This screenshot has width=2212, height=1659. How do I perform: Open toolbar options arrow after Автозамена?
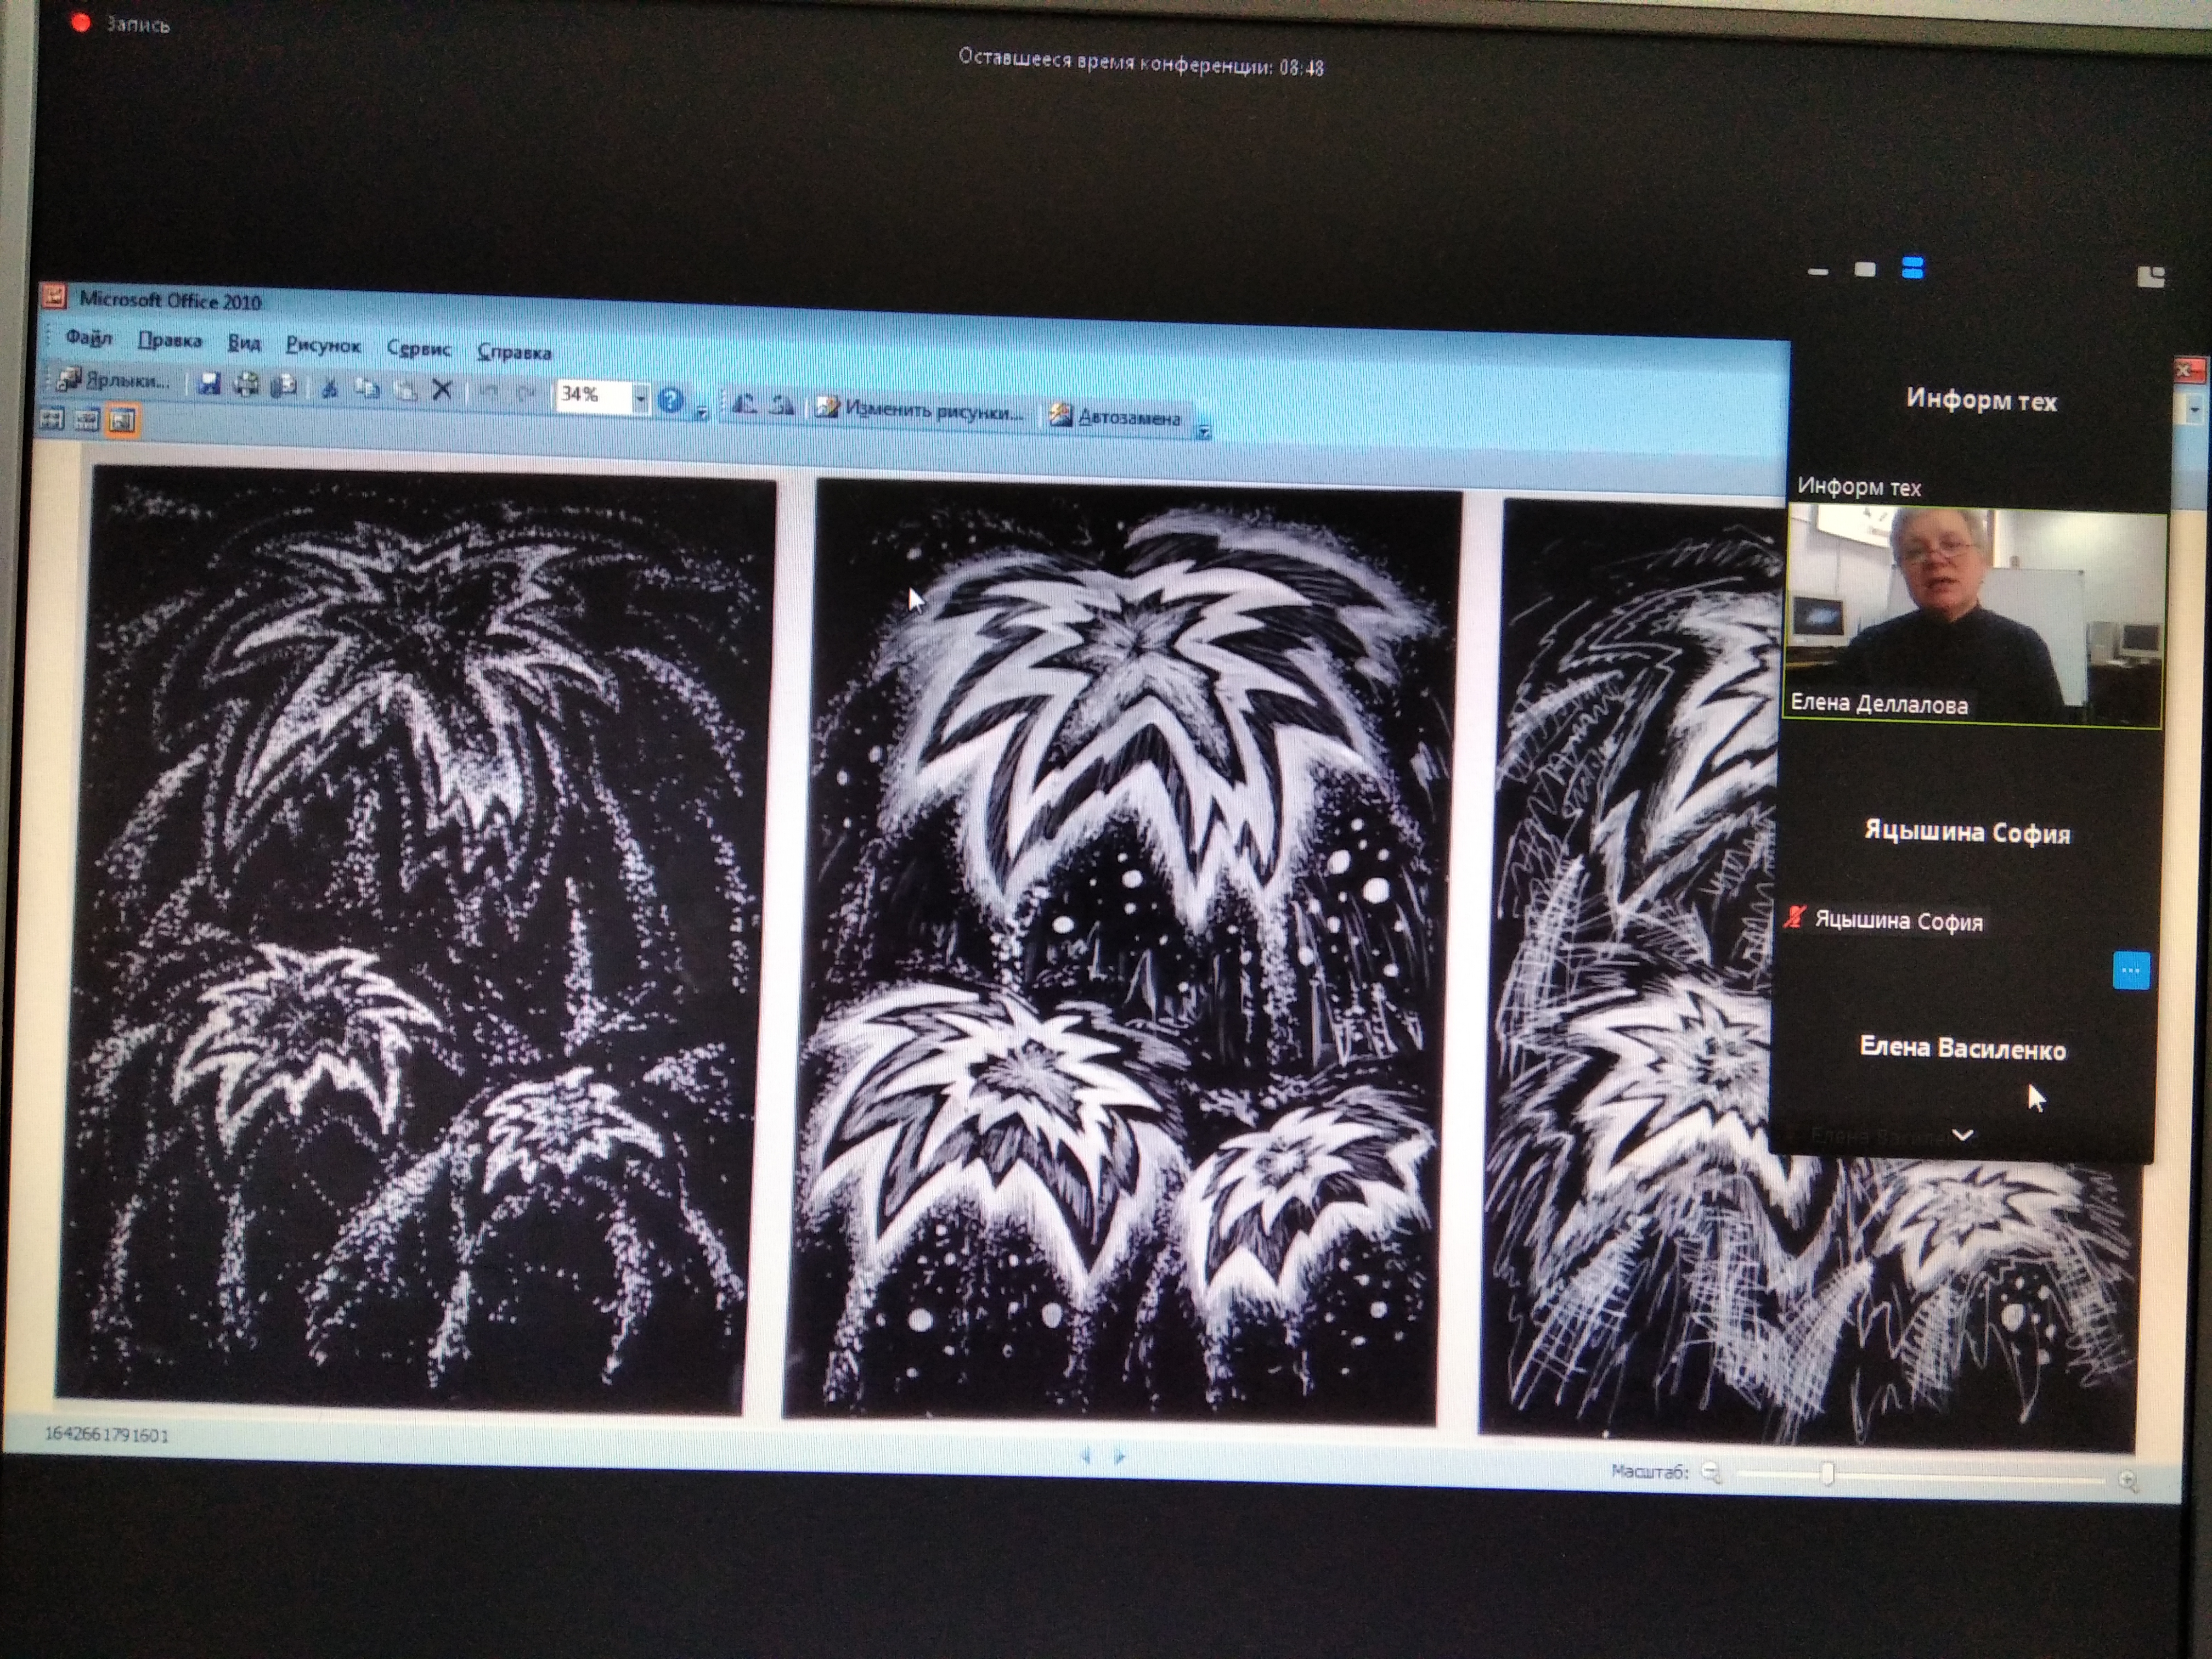tap(1204, 431)
